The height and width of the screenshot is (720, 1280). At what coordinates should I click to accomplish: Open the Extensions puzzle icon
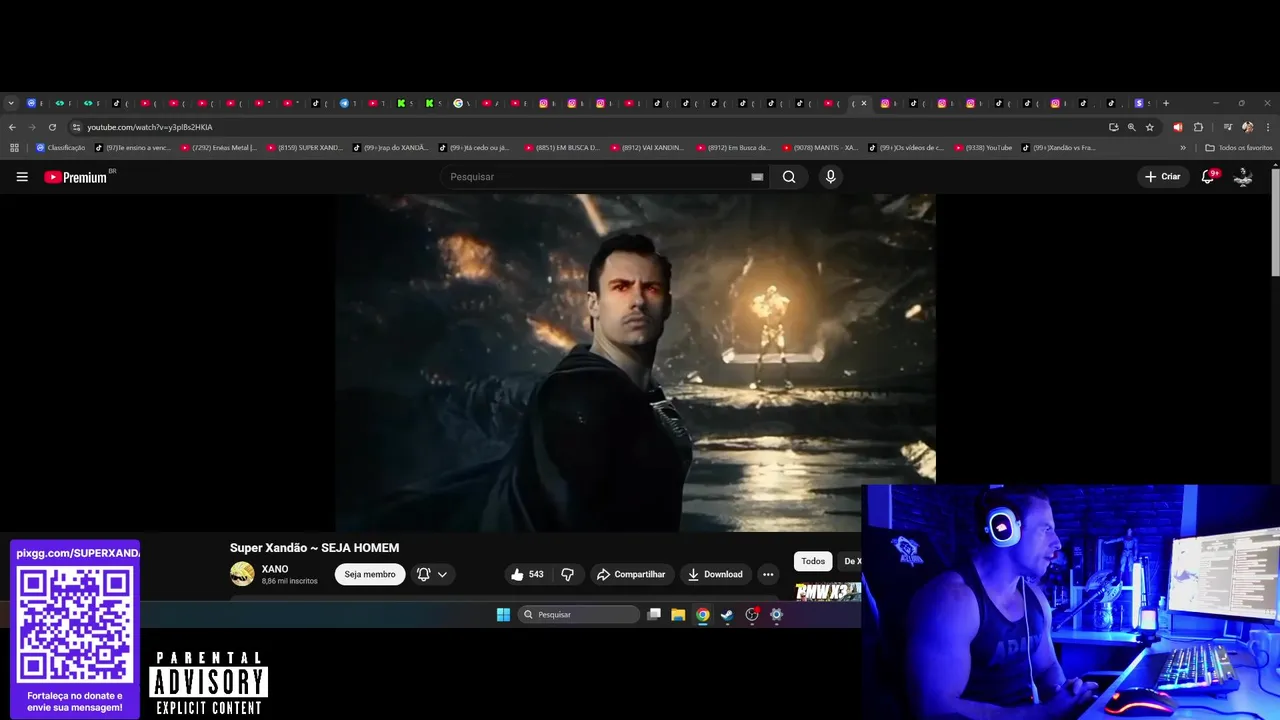[1198, 127]
